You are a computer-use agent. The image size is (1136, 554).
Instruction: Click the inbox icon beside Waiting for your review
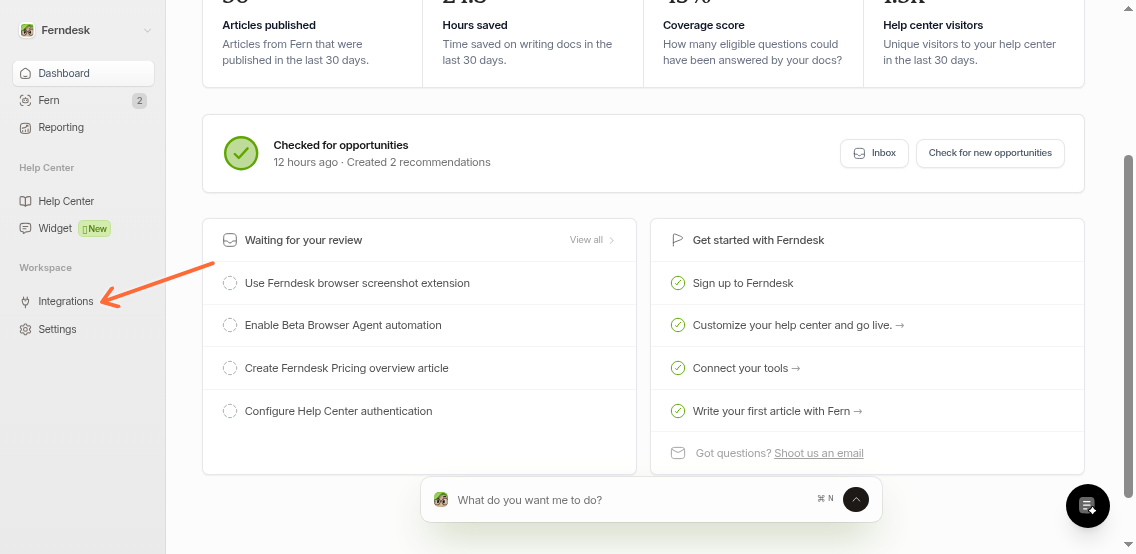230,240
